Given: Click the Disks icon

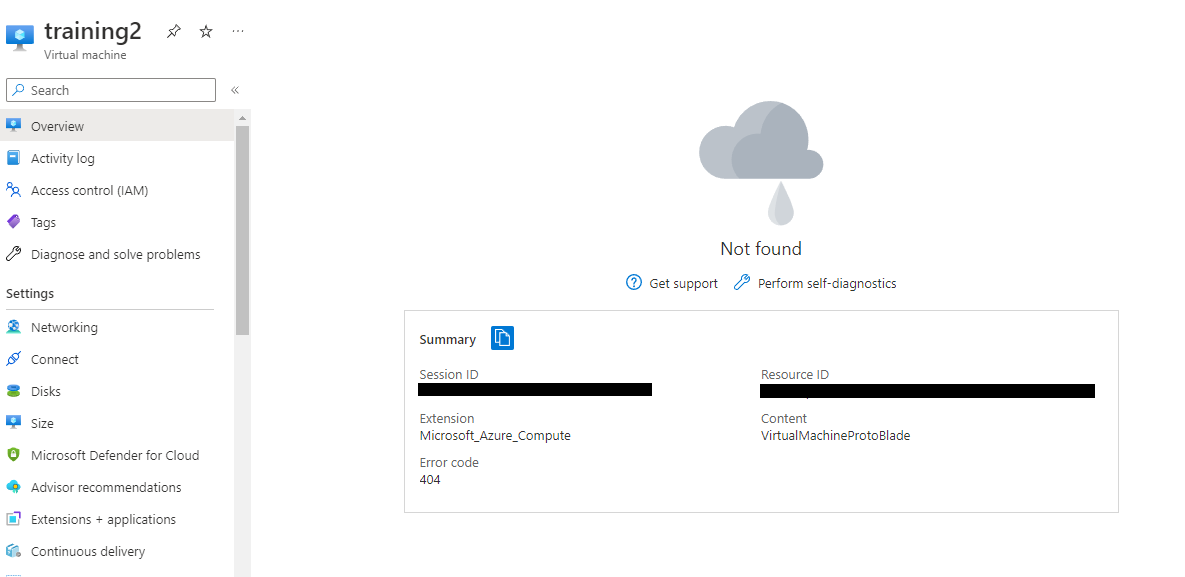Looking at the screenshot, I should (x=14, y=391).
